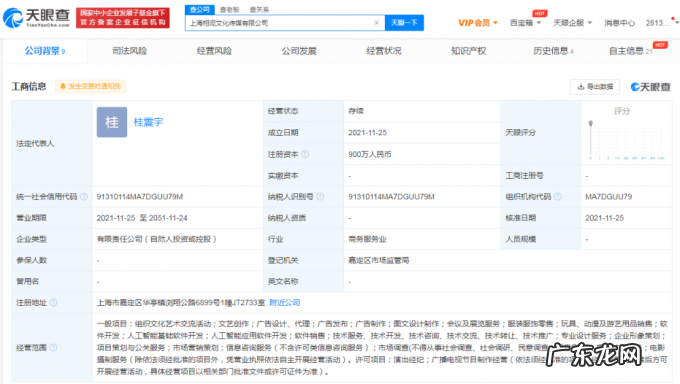Switch to the 知识产权 tab
This screenshot has width=680, height=384.
[x=468, y=51]
